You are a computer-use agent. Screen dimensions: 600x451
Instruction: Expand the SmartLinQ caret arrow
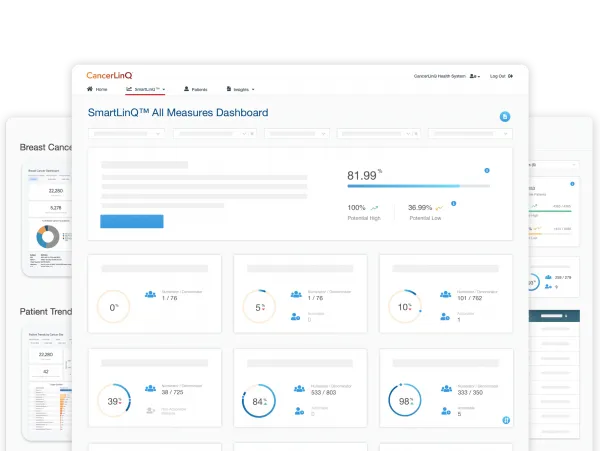point(164,90)
